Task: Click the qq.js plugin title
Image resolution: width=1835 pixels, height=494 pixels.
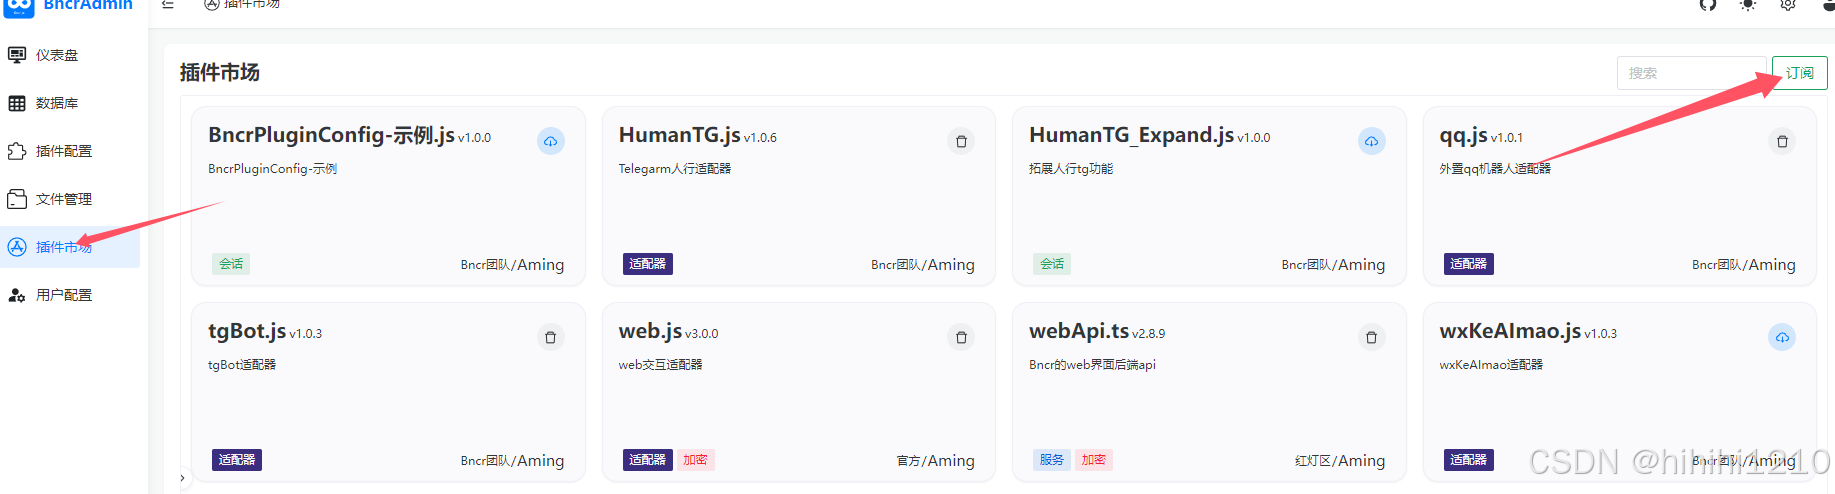Action: click(x=1464, y=135)
